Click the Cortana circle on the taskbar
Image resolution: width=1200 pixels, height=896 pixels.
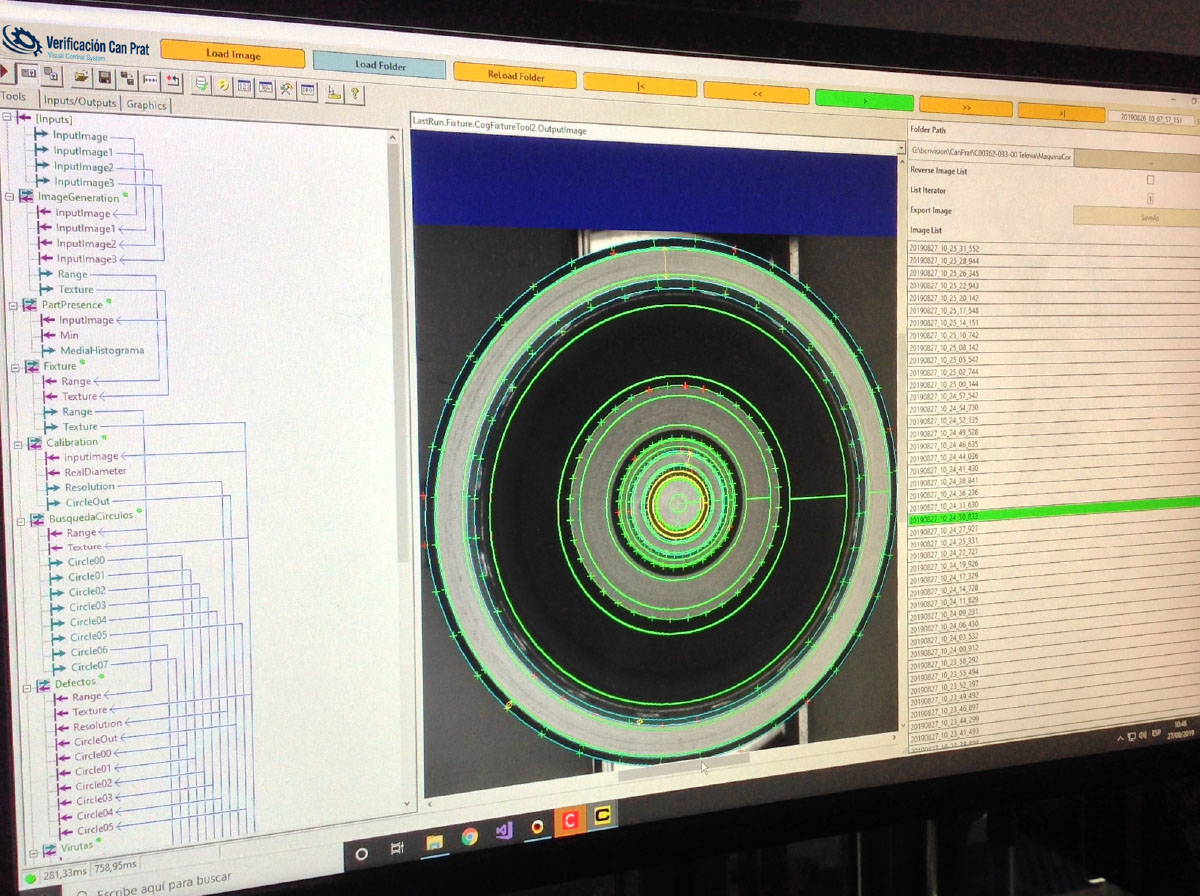point(361,854)
